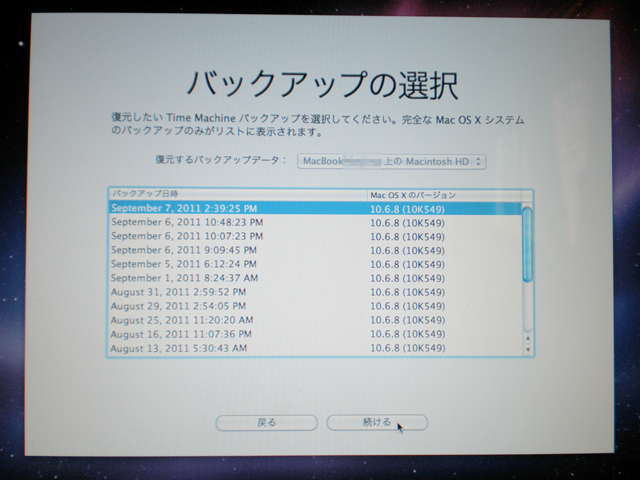
Task: Select backup August 31, 2011 2:59:52 PM
Action: (315, 292)
